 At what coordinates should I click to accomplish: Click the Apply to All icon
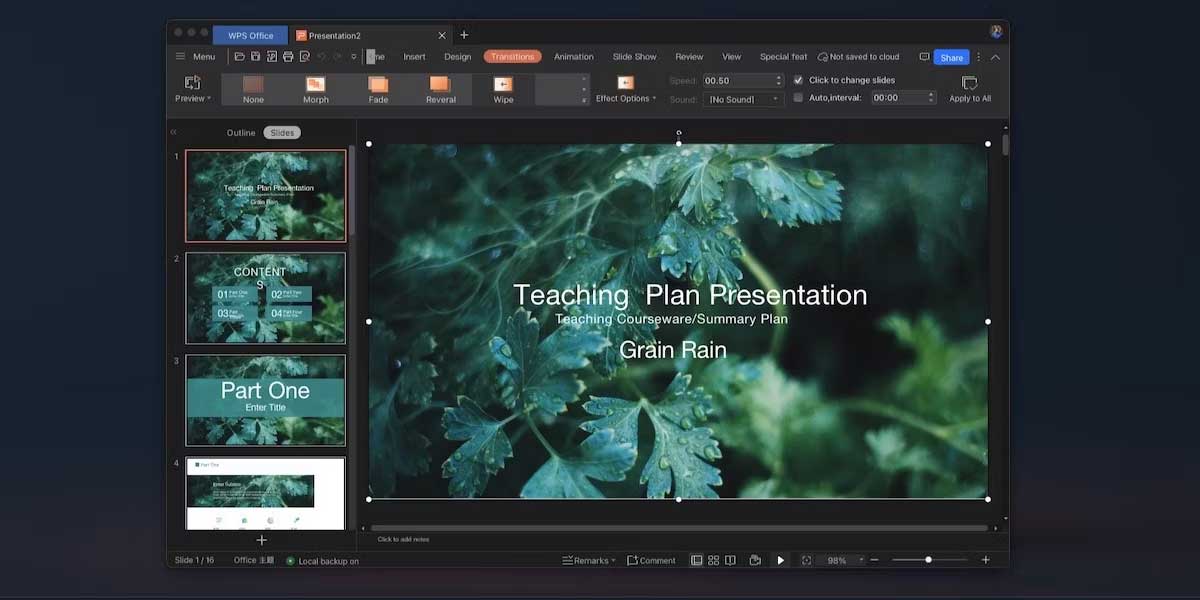[x=969, y=84]
